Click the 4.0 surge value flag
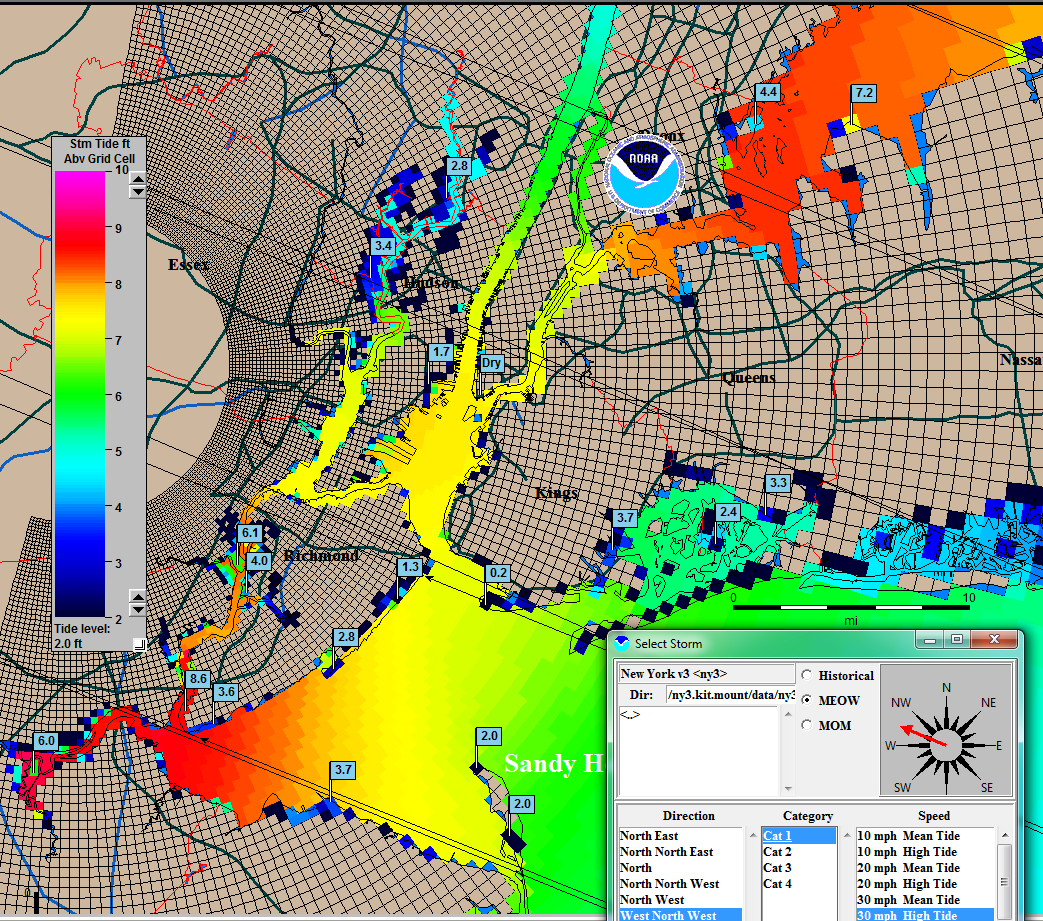Screen dimensions: 1043x921 coord(258,561)
